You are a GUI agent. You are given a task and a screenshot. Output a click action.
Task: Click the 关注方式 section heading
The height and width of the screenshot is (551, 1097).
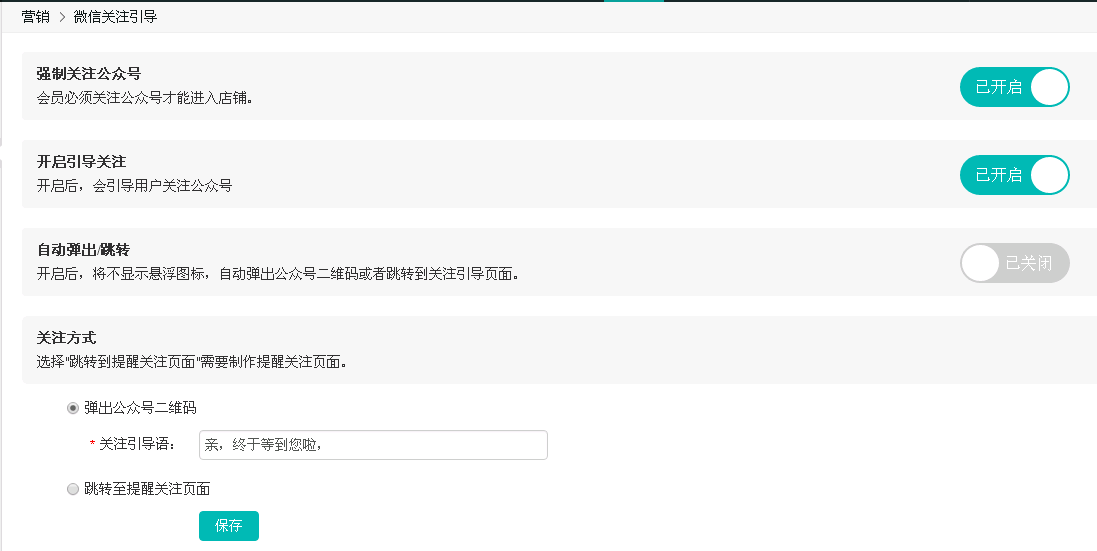click(66, 338)
